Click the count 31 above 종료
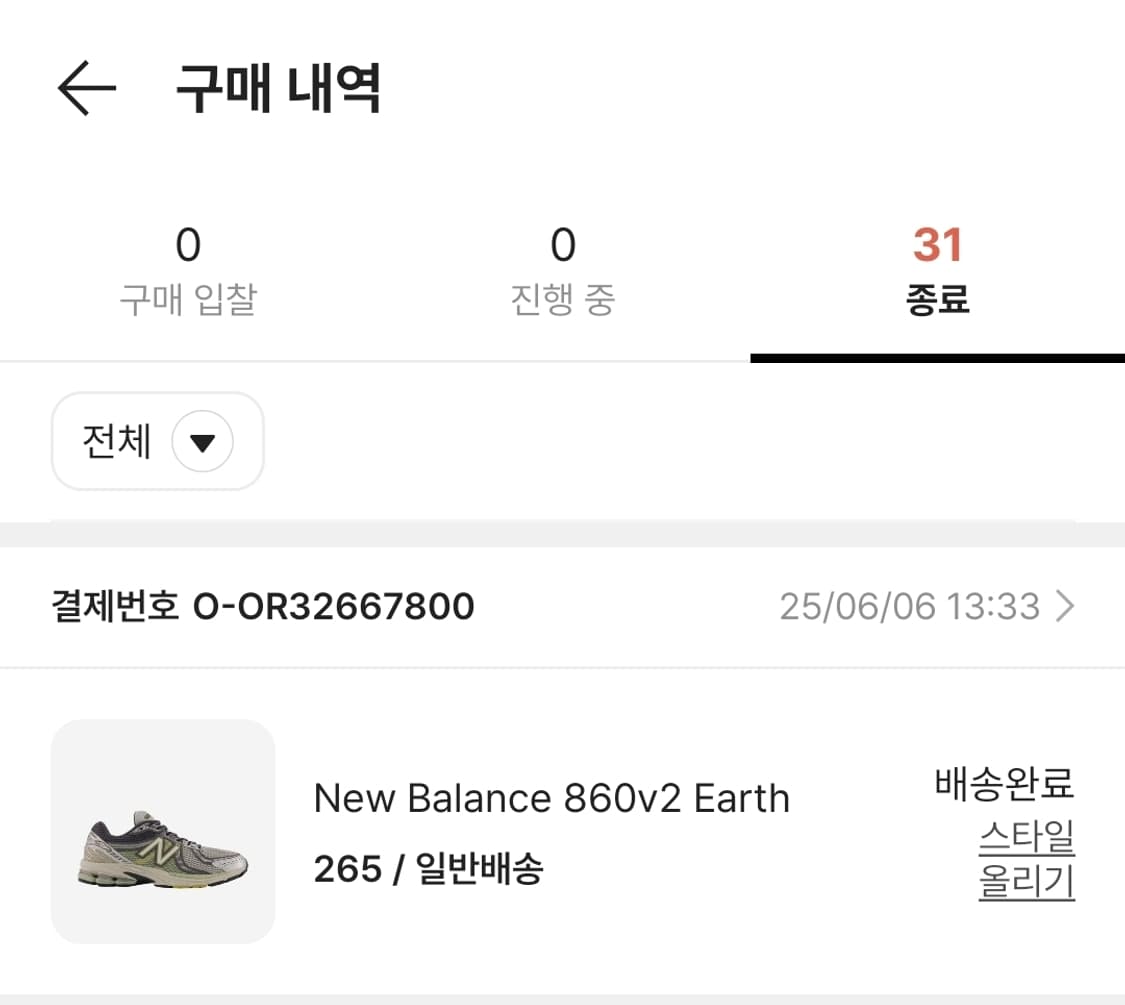The width and height of the screenshot is (1125, 1005). [937, 243]
